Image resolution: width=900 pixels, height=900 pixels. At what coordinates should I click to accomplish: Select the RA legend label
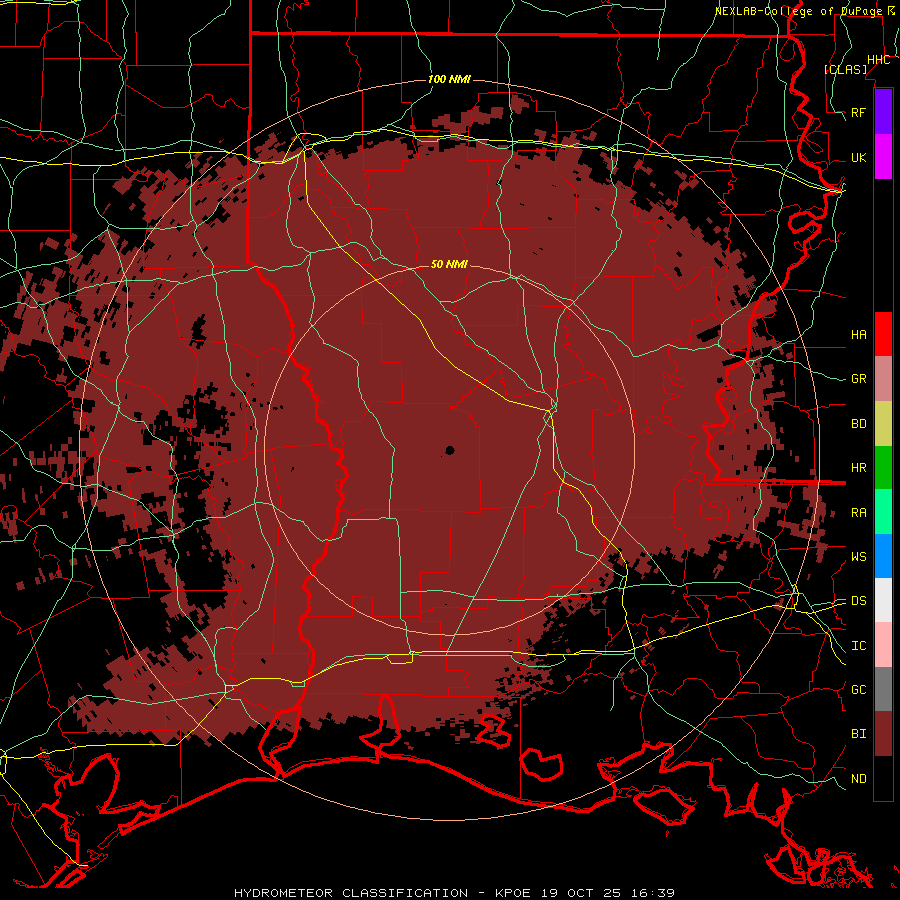pos(859,513)
